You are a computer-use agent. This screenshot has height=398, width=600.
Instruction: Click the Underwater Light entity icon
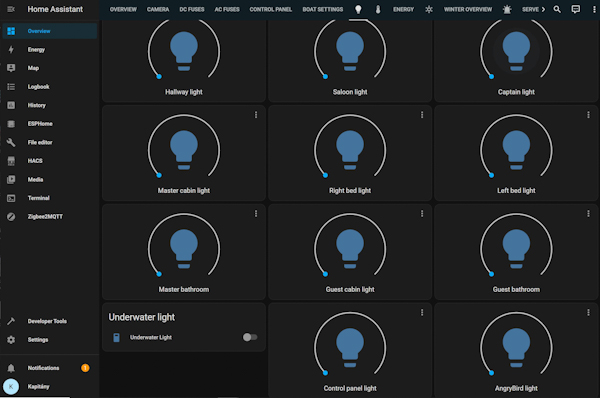point(116,338)
